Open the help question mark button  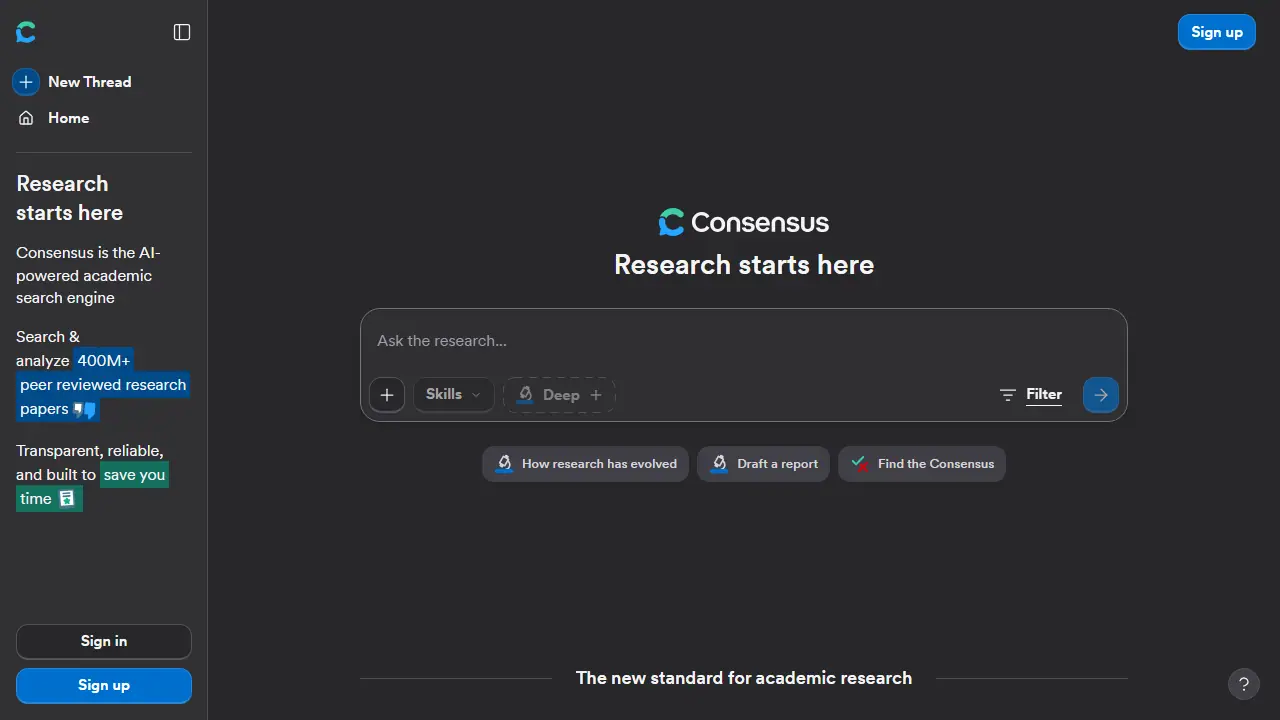point(1244,685)
